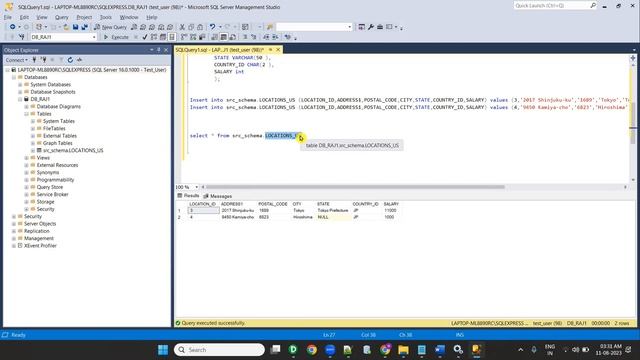Viewport: 640px width, 360px height.
Task: Open the Connect dropdown in Object Explorer
Action: [17, 60]
